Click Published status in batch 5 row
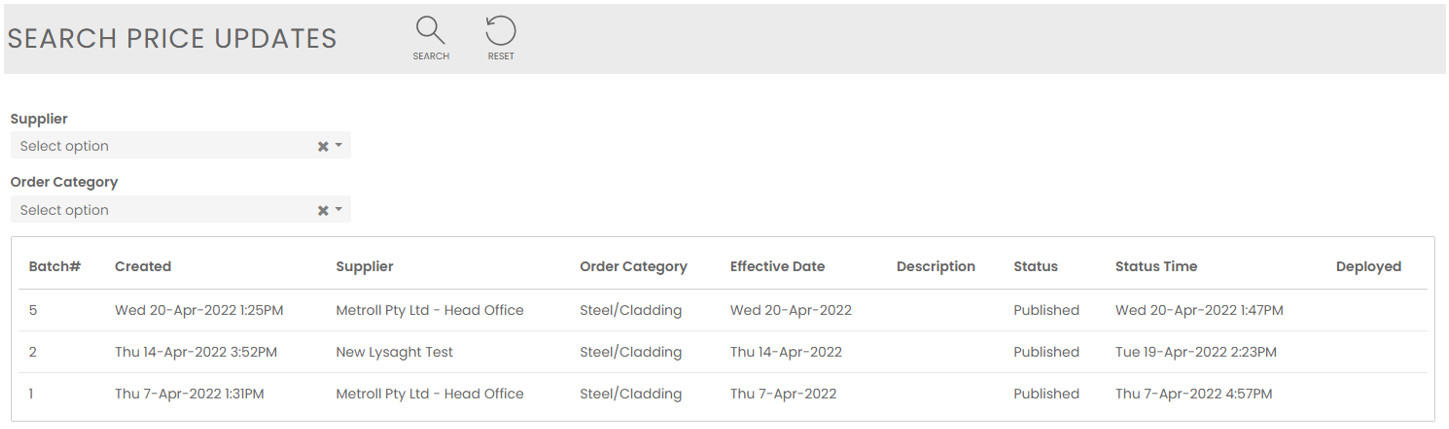Image resolution: width=1449 pixels, height=429 pixels. [x=1046, y=310]
